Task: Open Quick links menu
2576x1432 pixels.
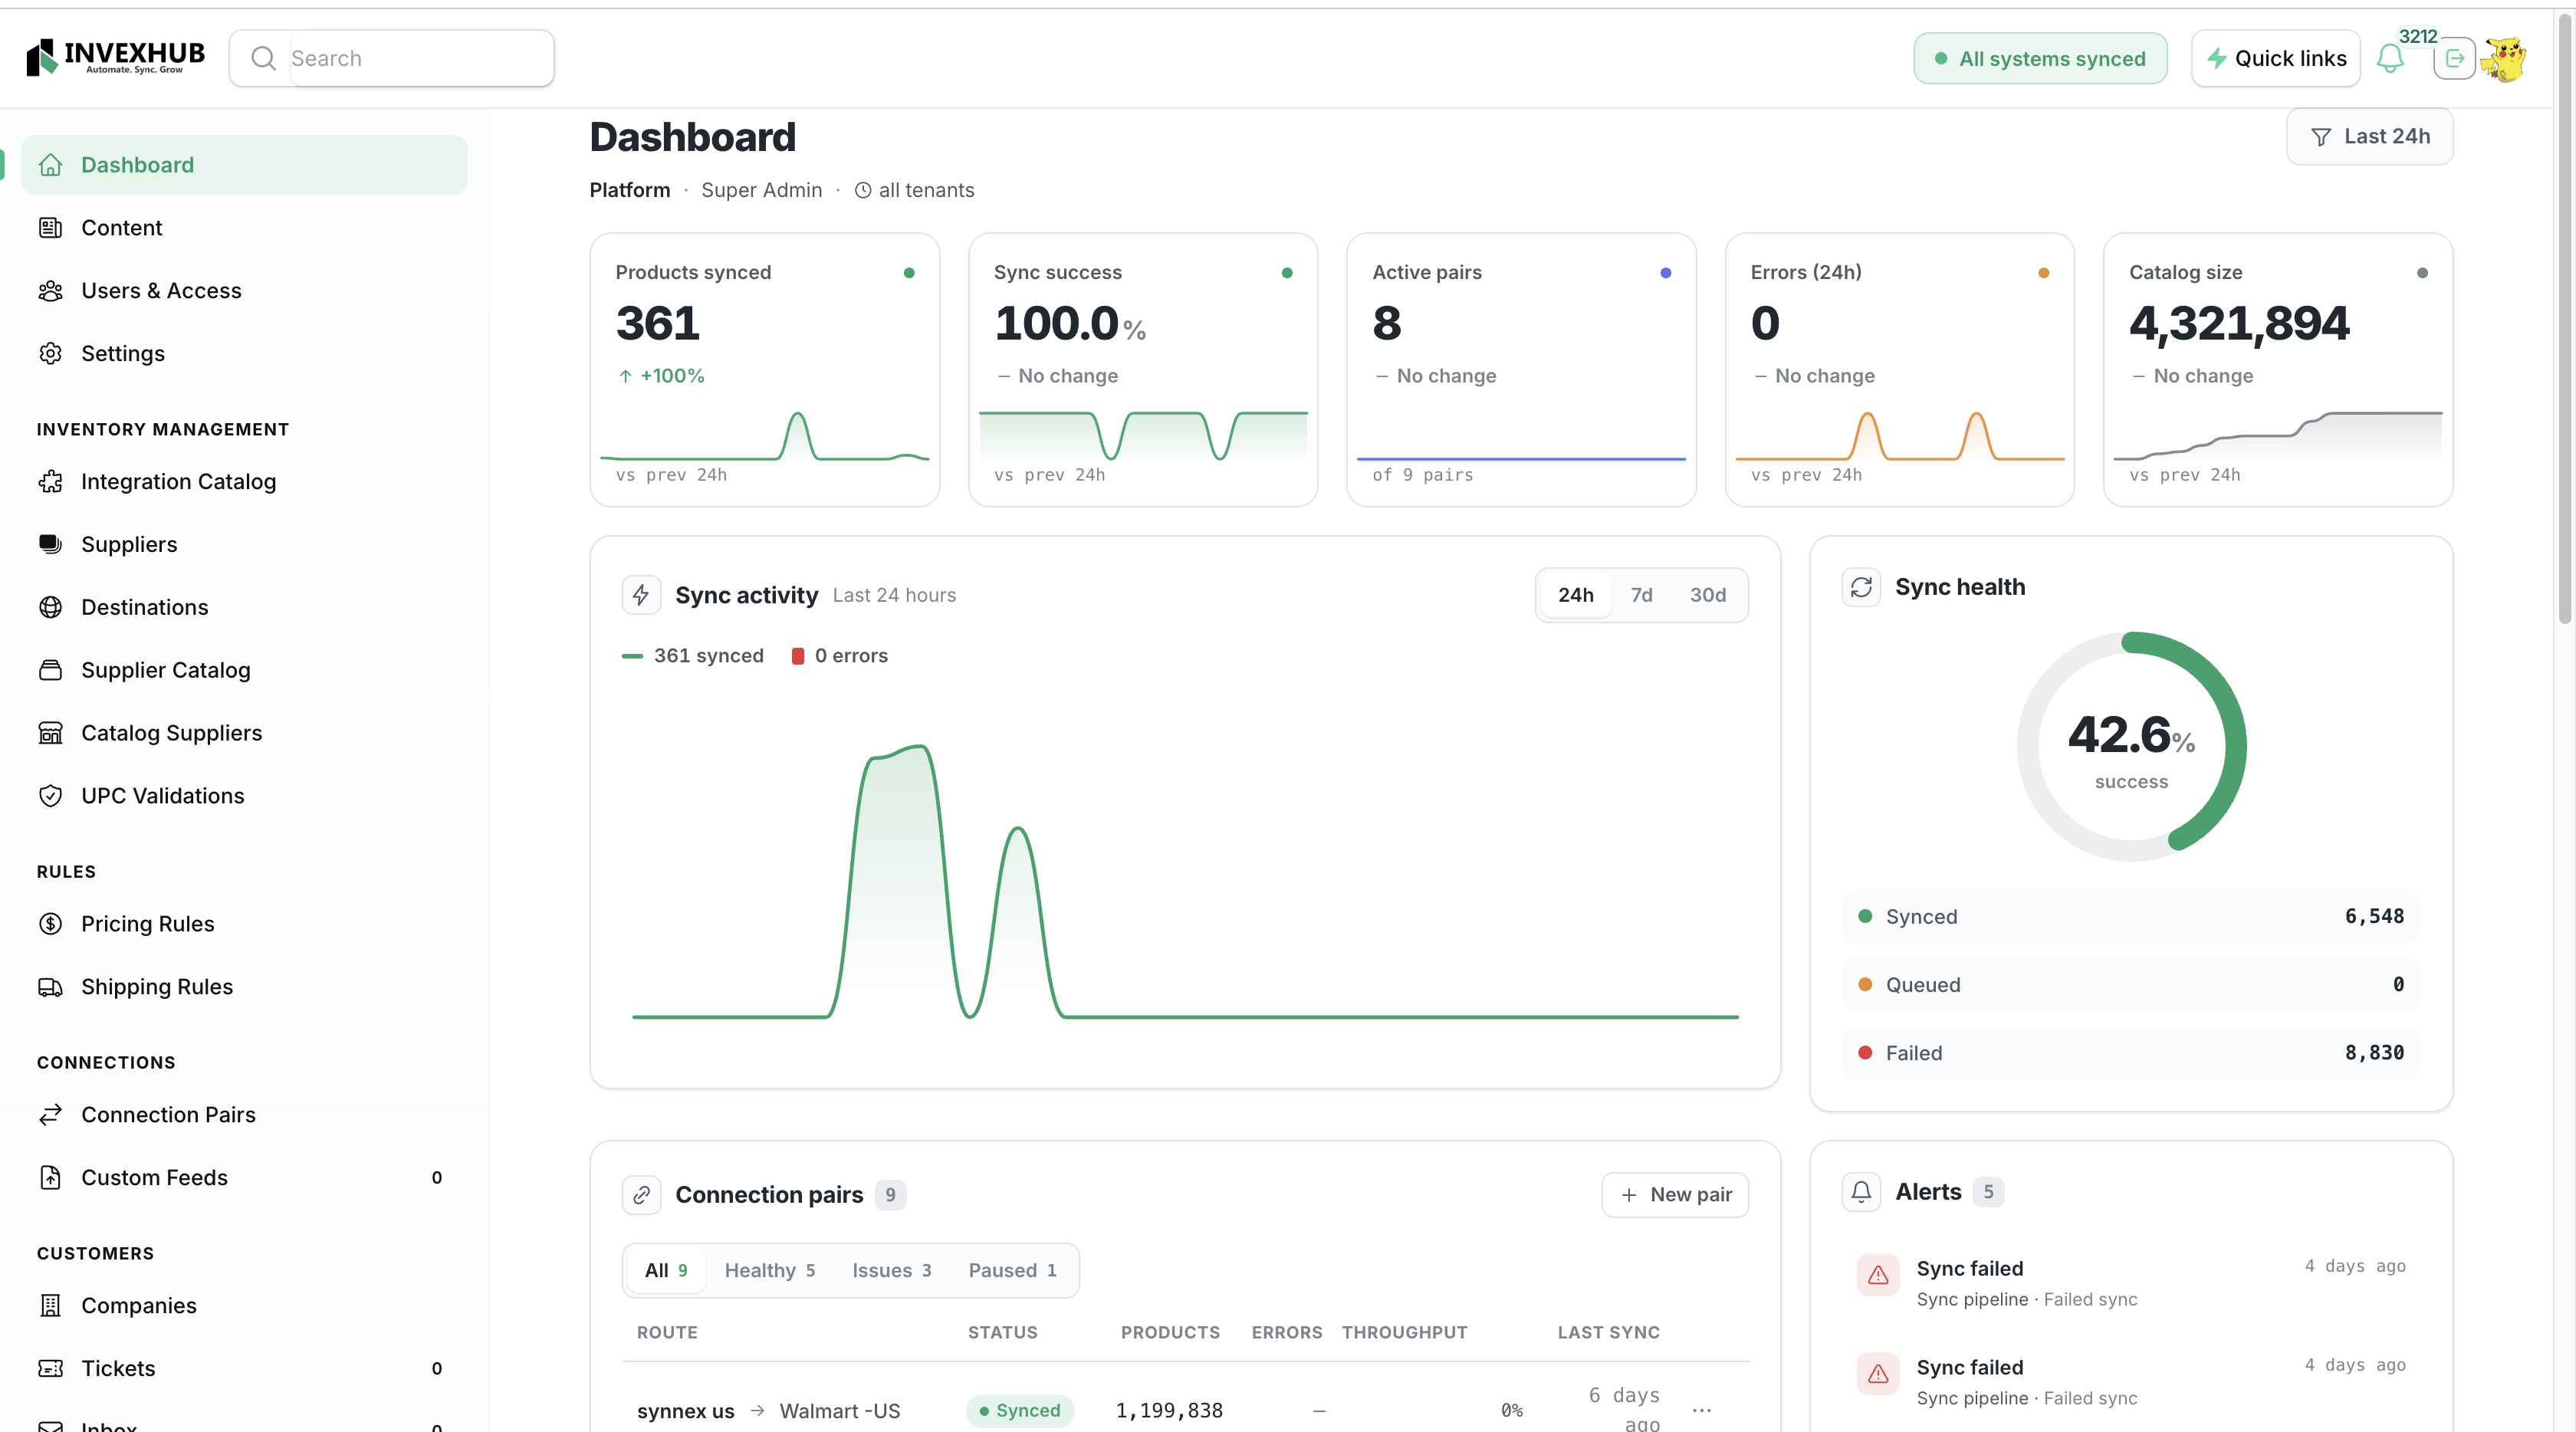Action: [x=2276, y=58]
